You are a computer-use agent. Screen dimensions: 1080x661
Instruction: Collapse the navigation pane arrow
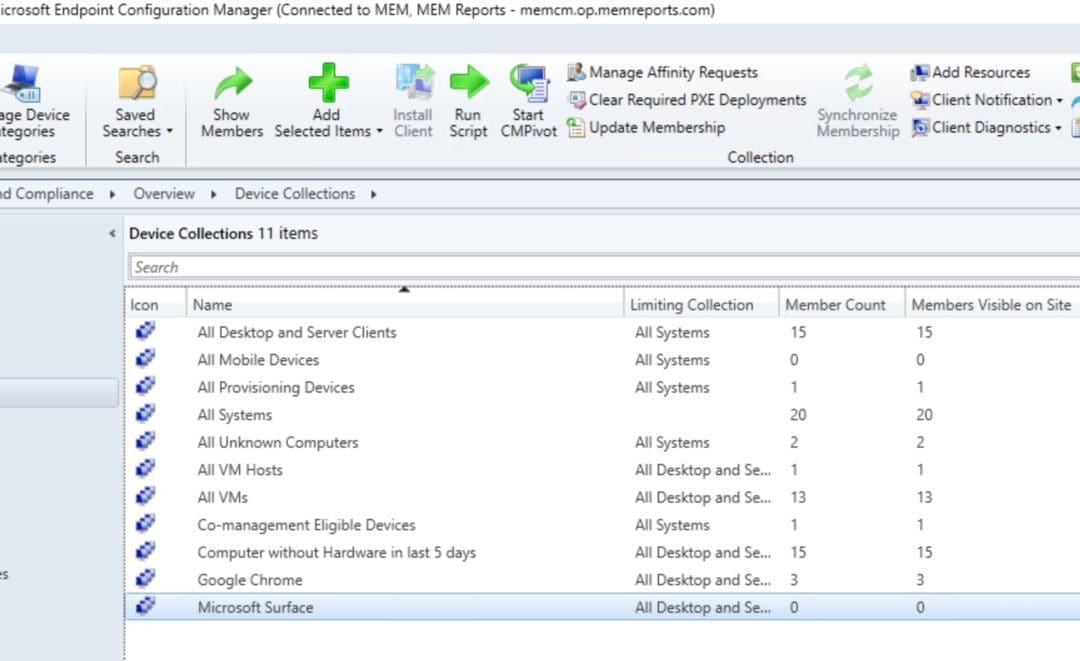tap(112, 233)
